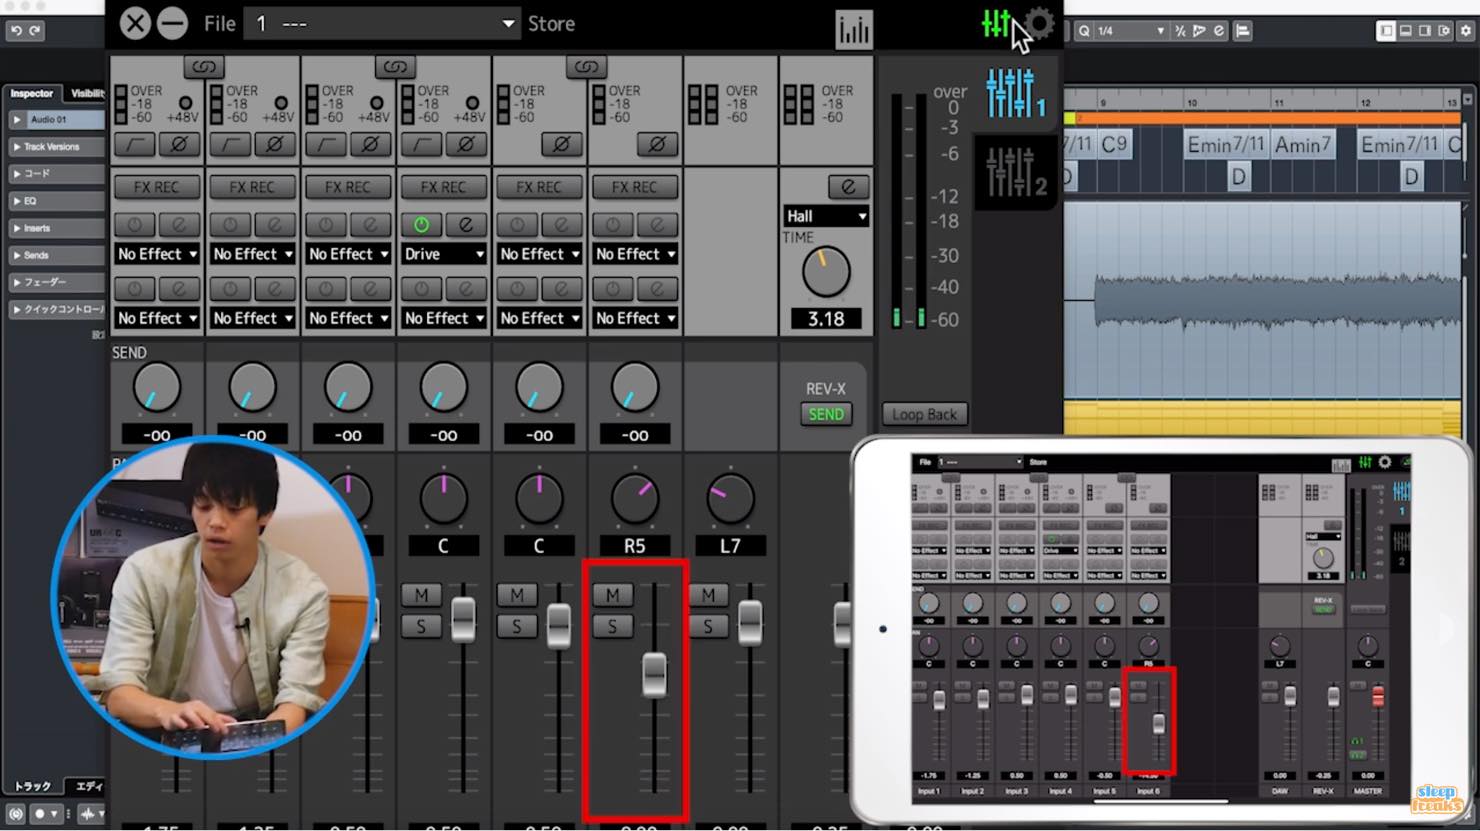Select the トラック tab
Screen dimensions: 1480x831
[x=33, y=786]
